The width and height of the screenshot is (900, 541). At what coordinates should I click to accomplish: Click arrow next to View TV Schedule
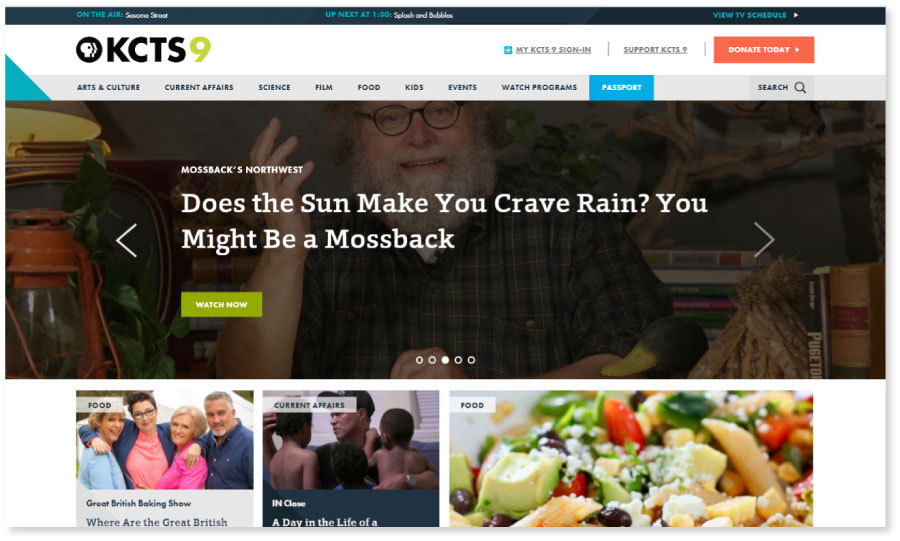click(x=796, y=15)
